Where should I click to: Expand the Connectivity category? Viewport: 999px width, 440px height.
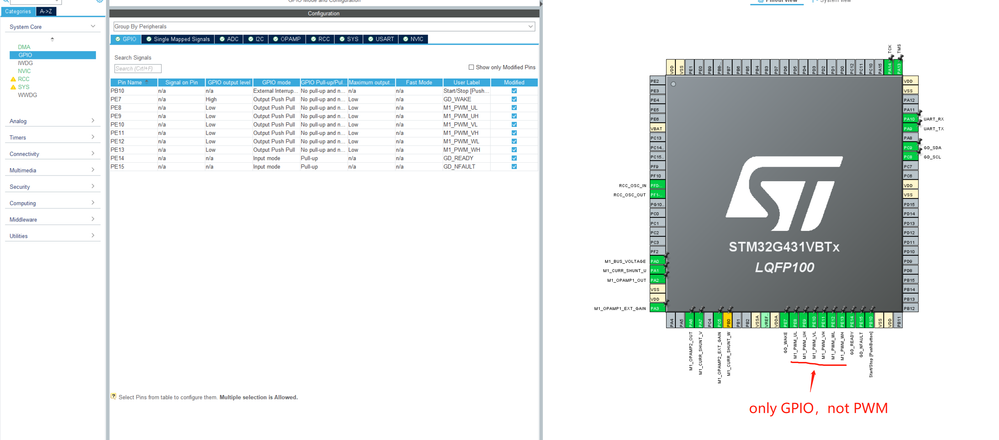(93, 154)
